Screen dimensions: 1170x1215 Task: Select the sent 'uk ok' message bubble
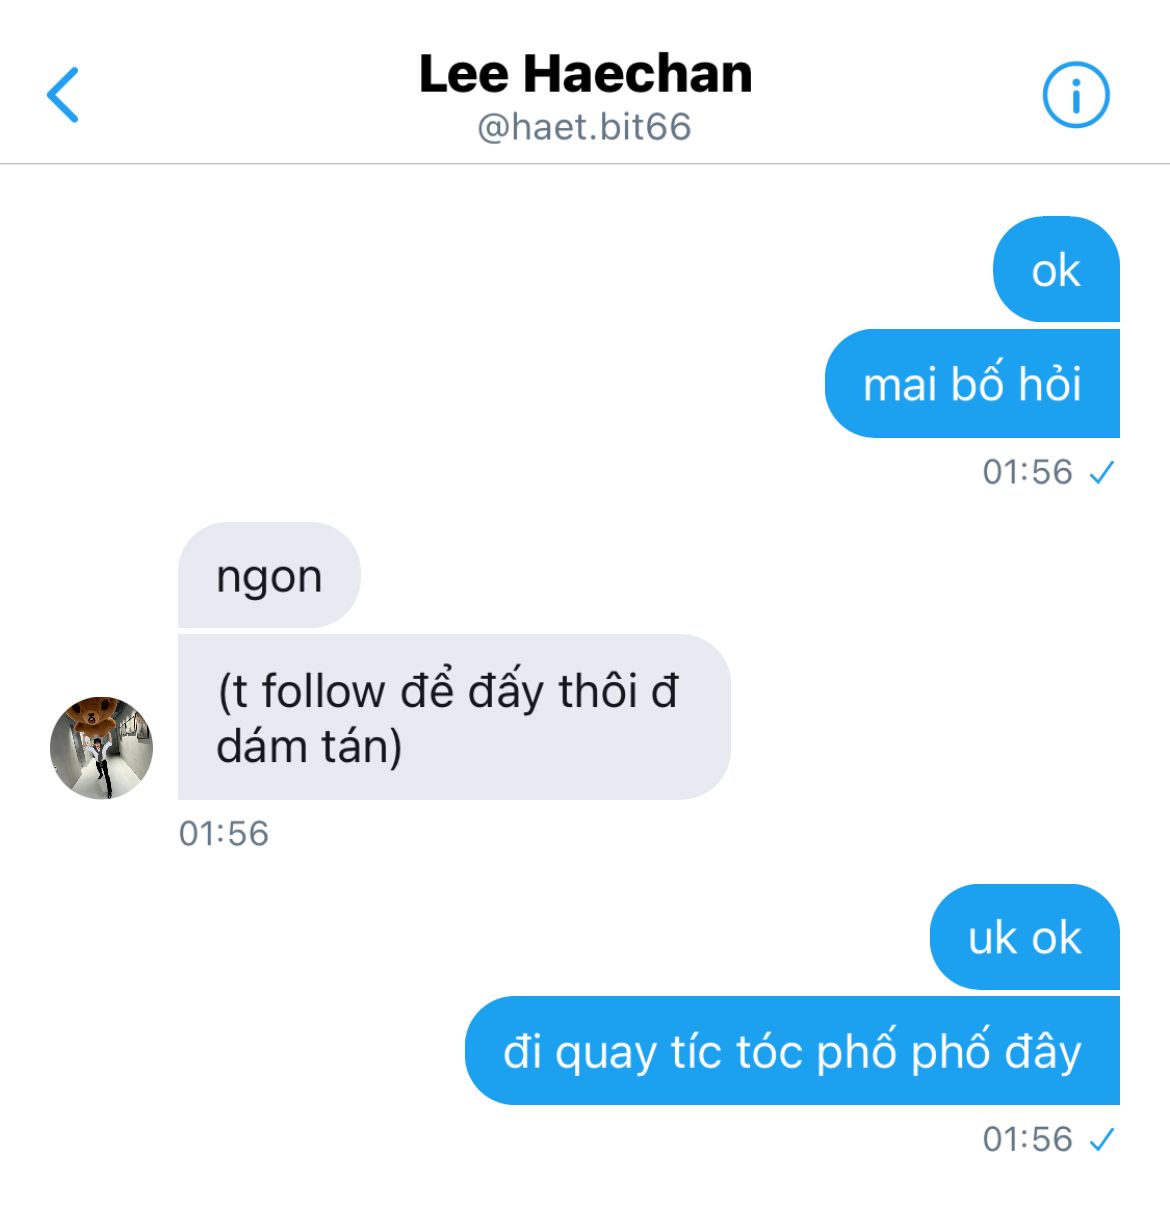tap(1025, 938)
